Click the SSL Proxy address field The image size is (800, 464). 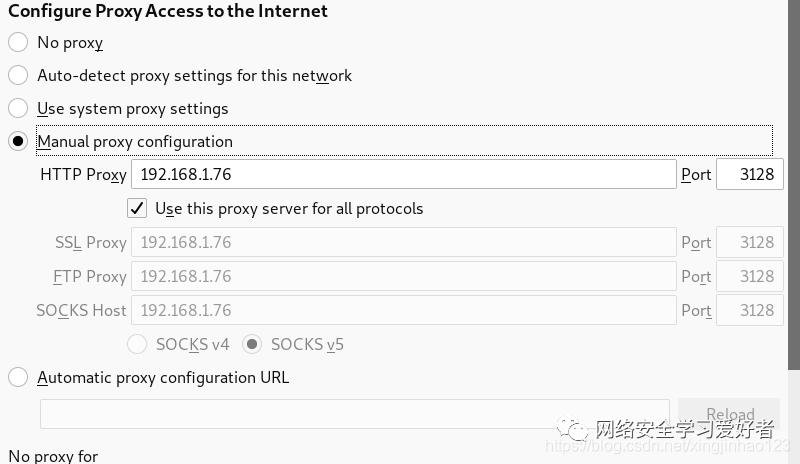(403, 242)
